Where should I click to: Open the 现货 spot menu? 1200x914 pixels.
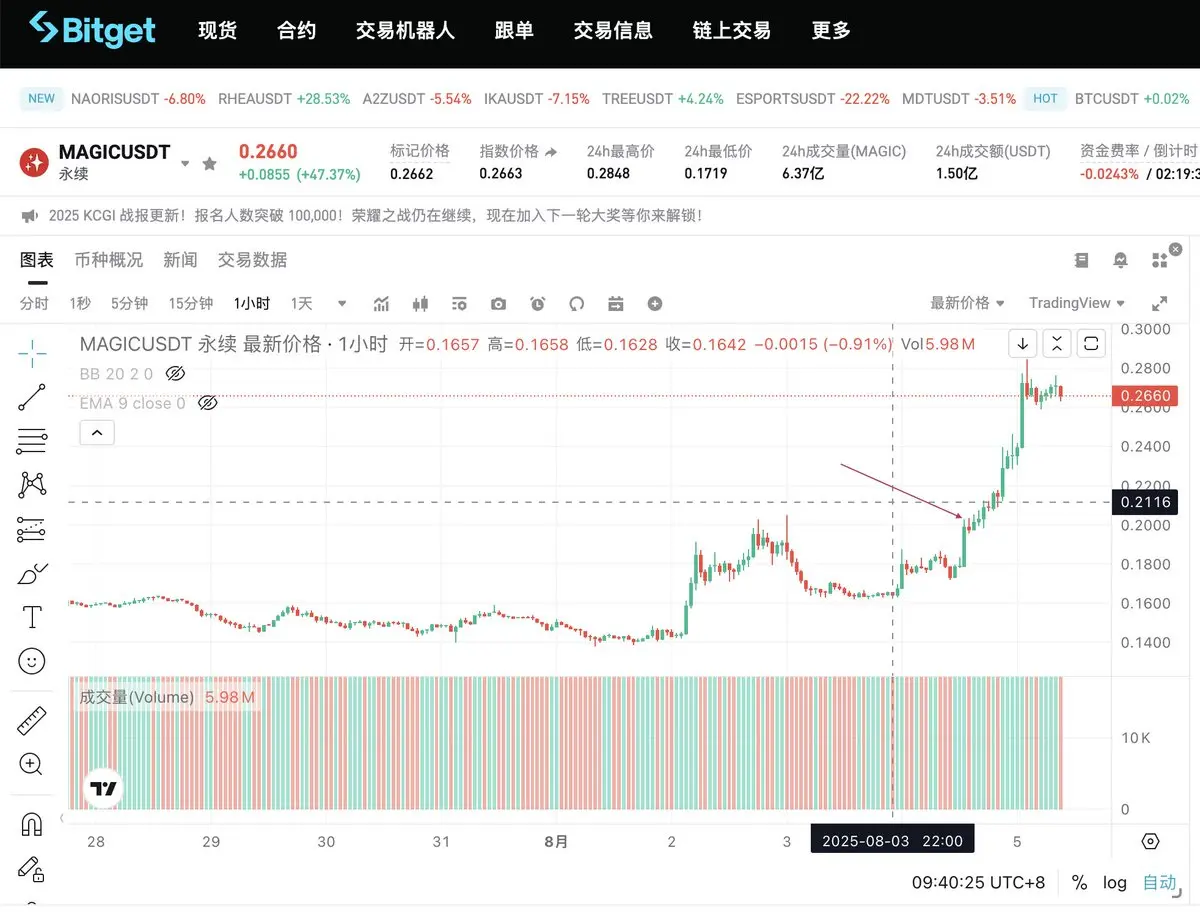(x=218, y=31)
